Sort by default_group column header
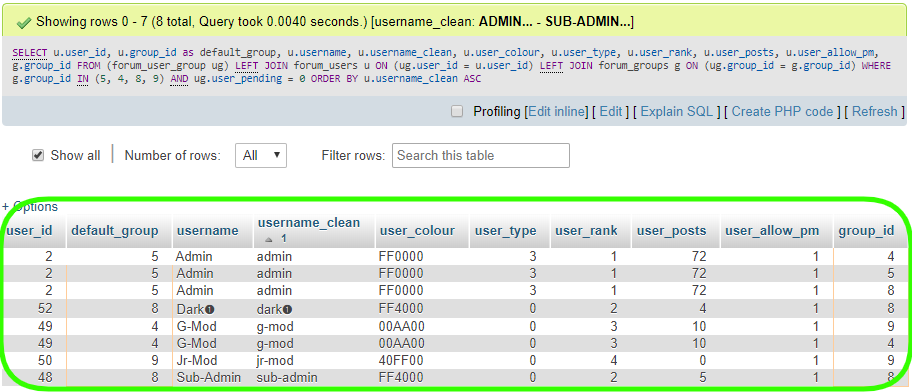Viewport: 912px width, 392px height. [115, 231]
